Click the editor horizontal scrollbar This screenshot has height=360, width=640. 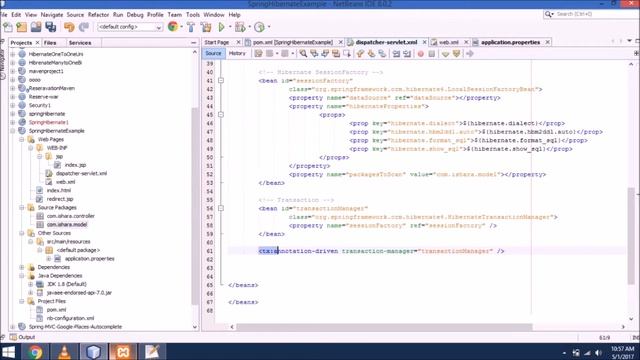[384, 327]
